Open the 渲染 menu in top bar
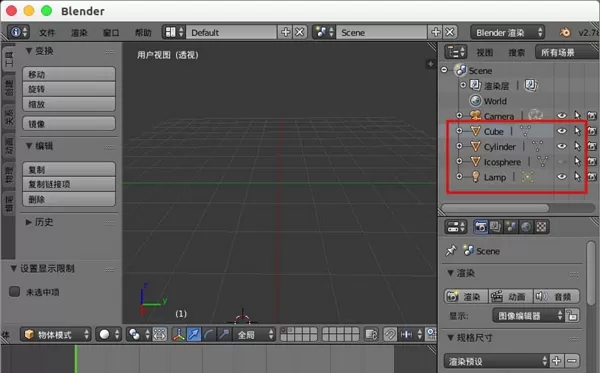Image resolution: width=600 pixels, height=373 pixels. [x=79, y=33]
